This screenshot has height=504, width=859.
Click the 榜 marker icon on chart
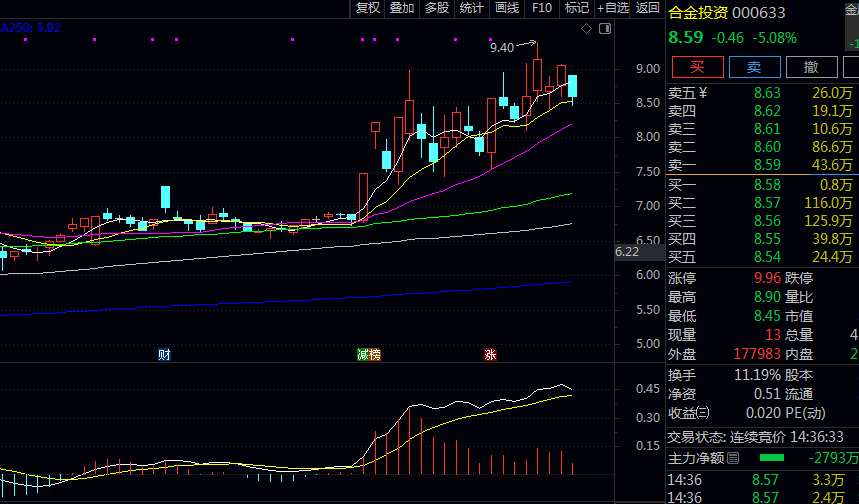tap(375, 354)
